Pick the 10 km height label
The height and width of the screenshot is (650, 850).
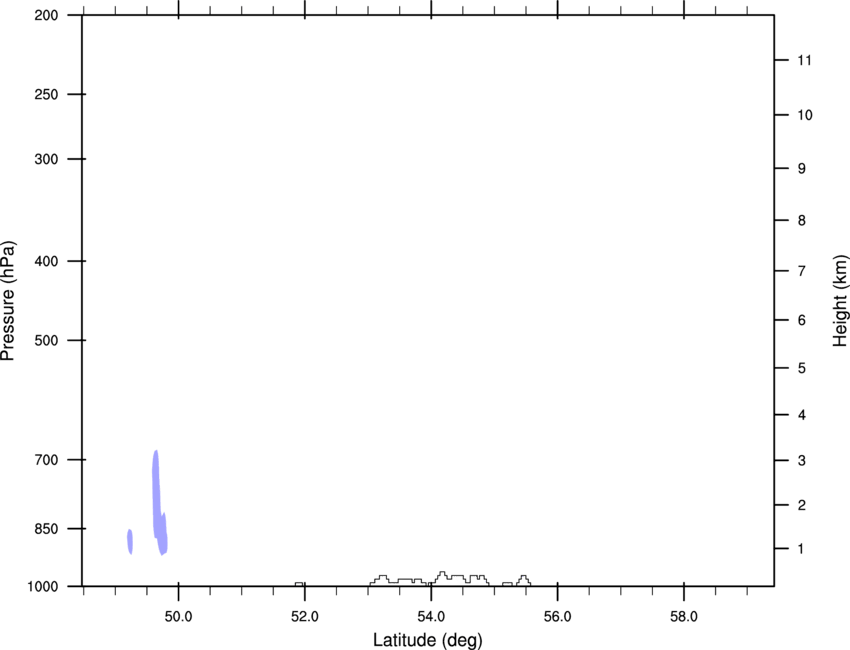coord(804,115)
